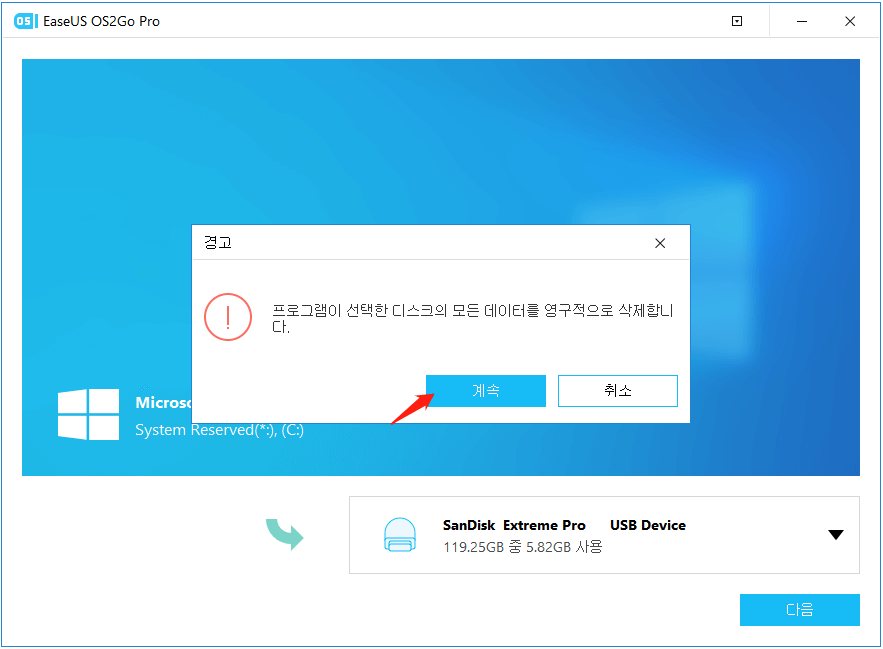Screen dimensions: 883x649
Task: Click the 경고 dialog title
Action: tap(218, 243)
